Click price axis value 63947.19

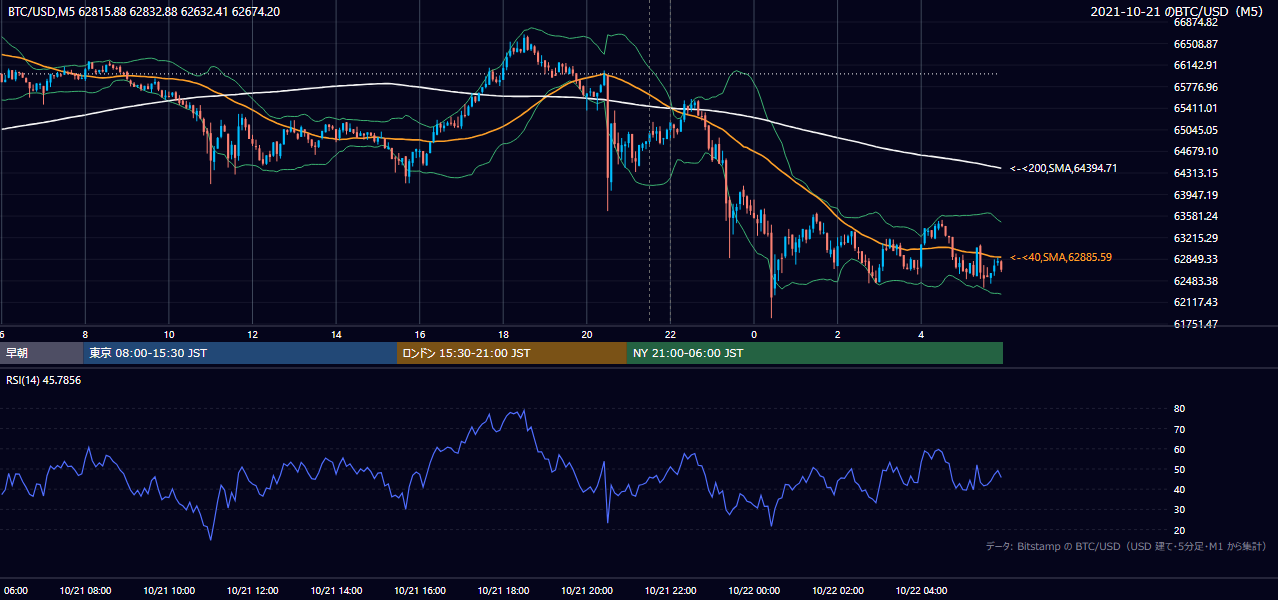point(1195,195)
